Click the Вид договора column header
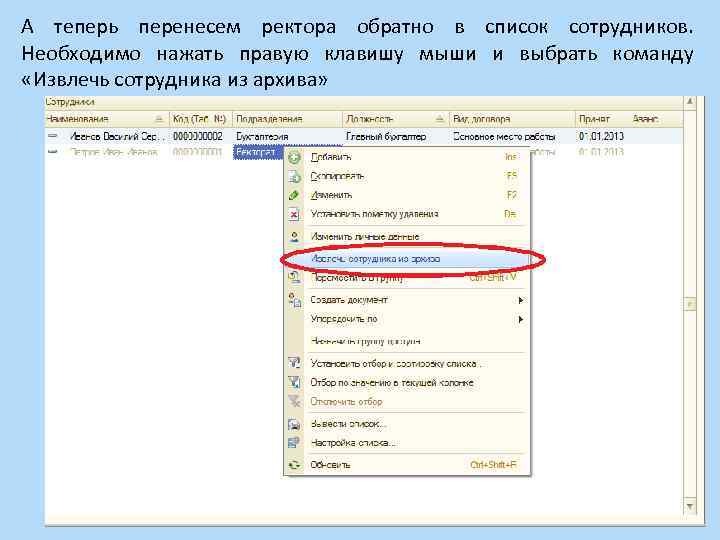Image resolution: width=720 pixels, height=540 pixels. 512,119
